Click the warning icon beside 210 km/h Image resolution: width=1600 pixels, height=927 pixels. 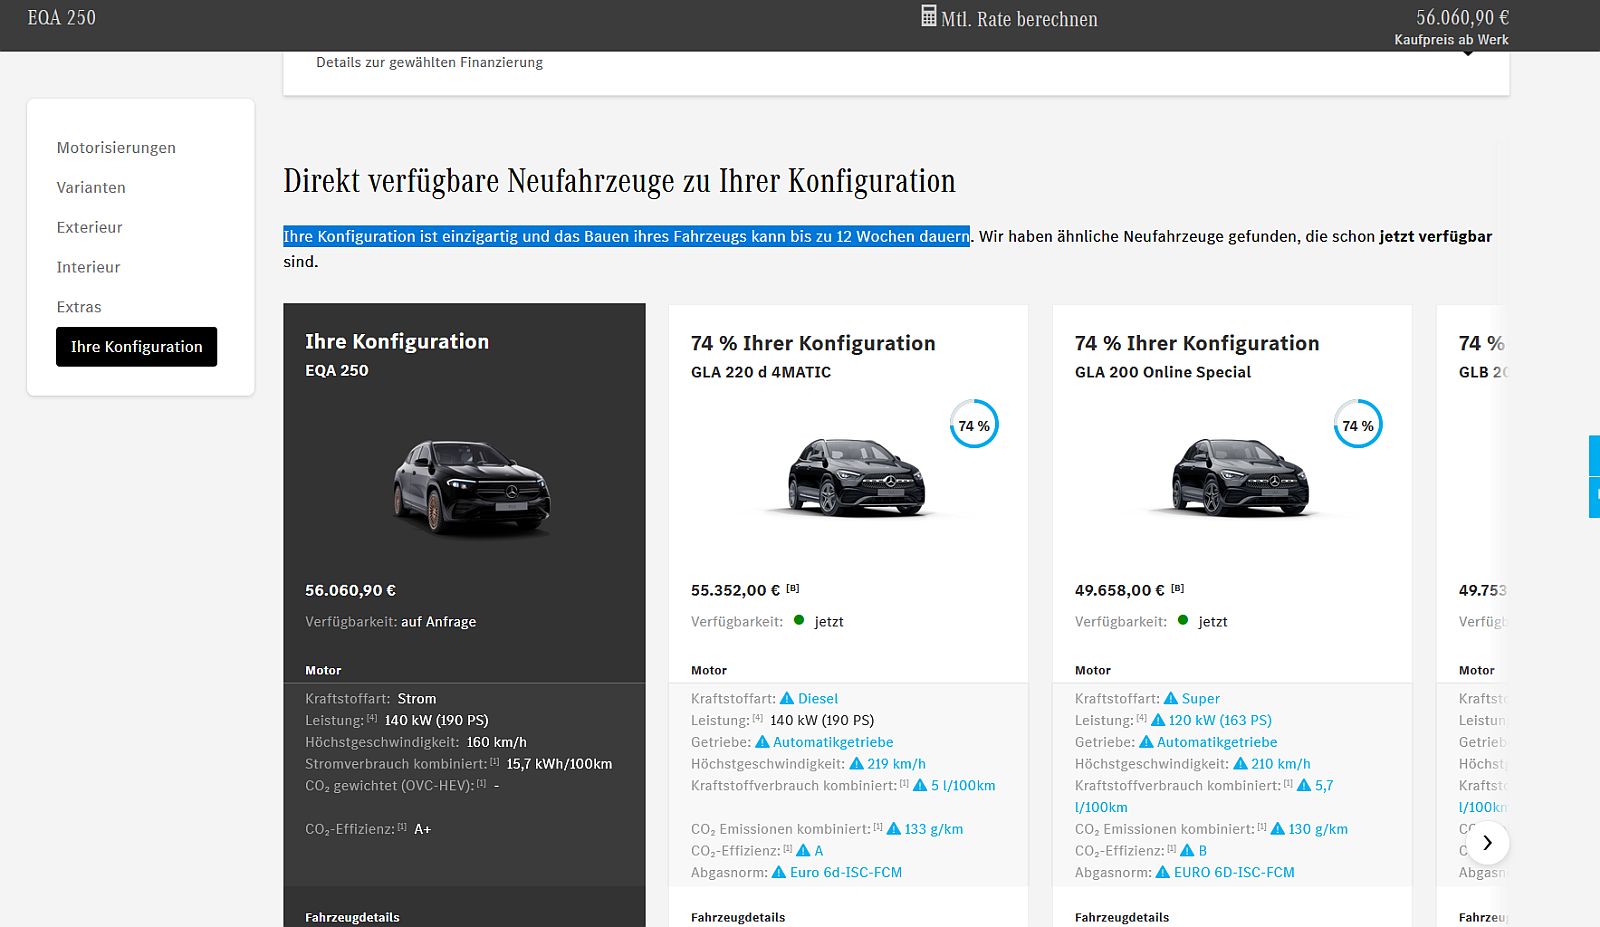[1240, 763]
